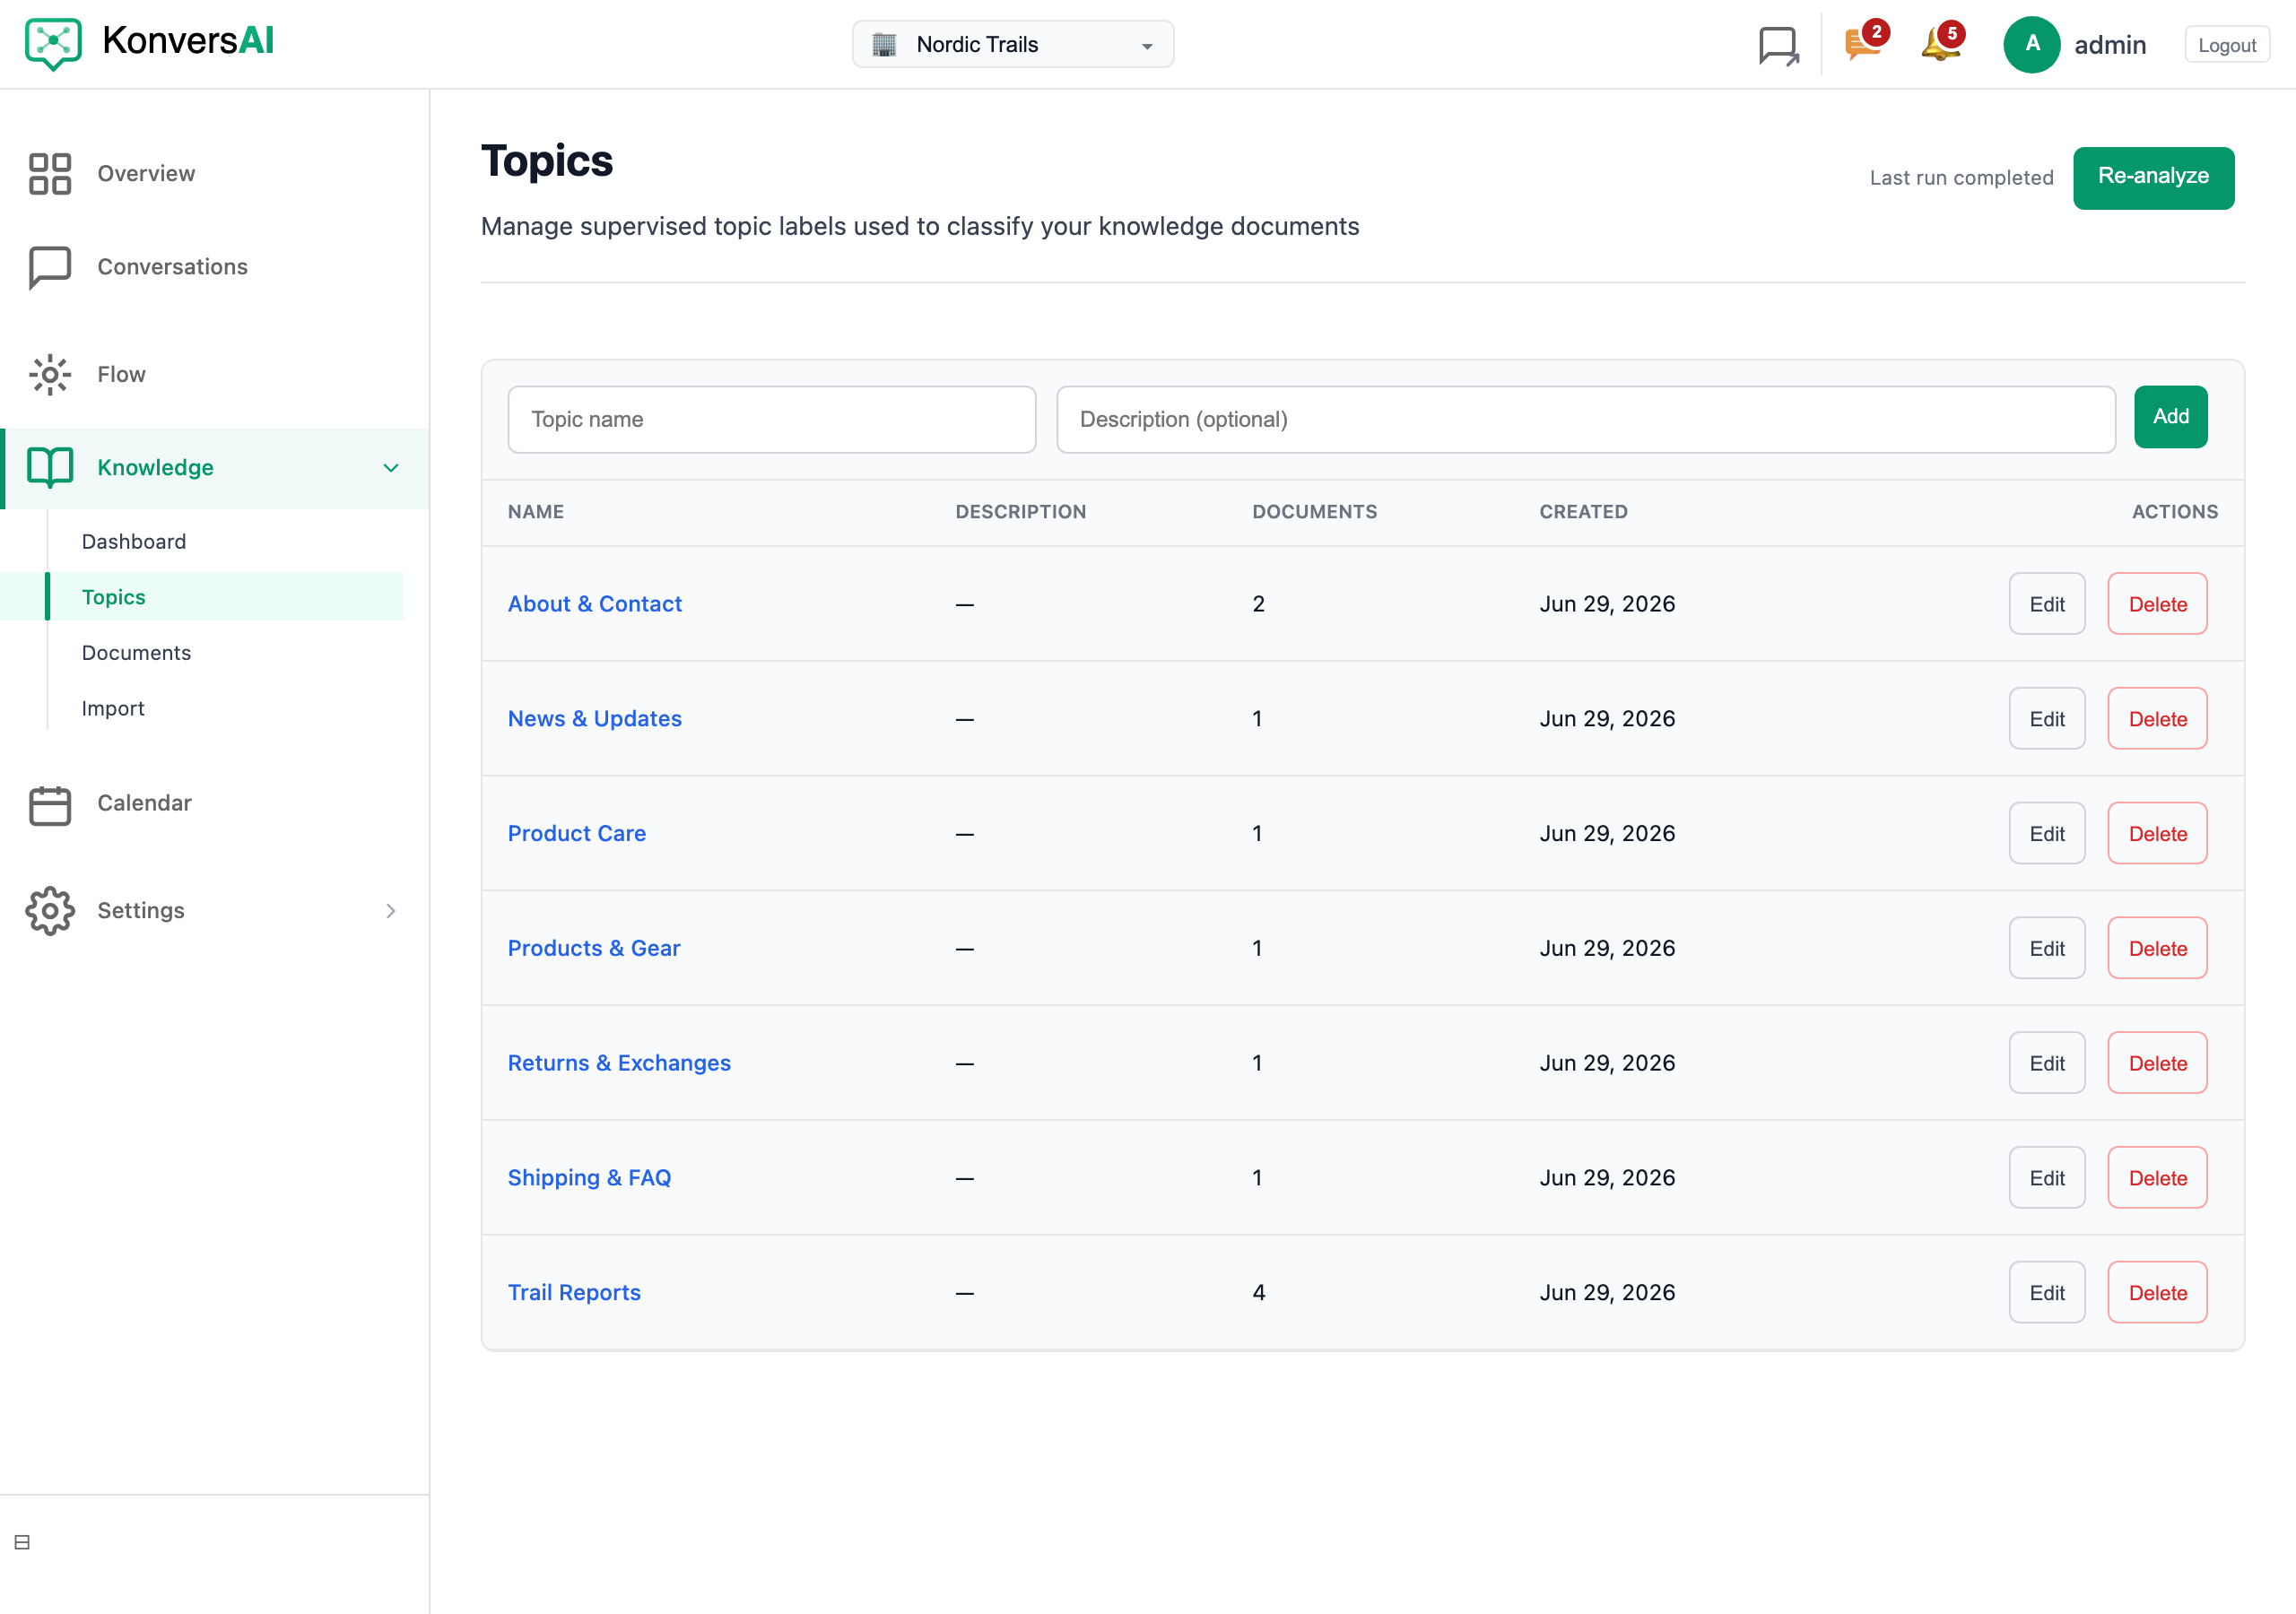The image size is (2296, 1614).
Task: Focus the Topic name input field
Action: coord(771,419)
